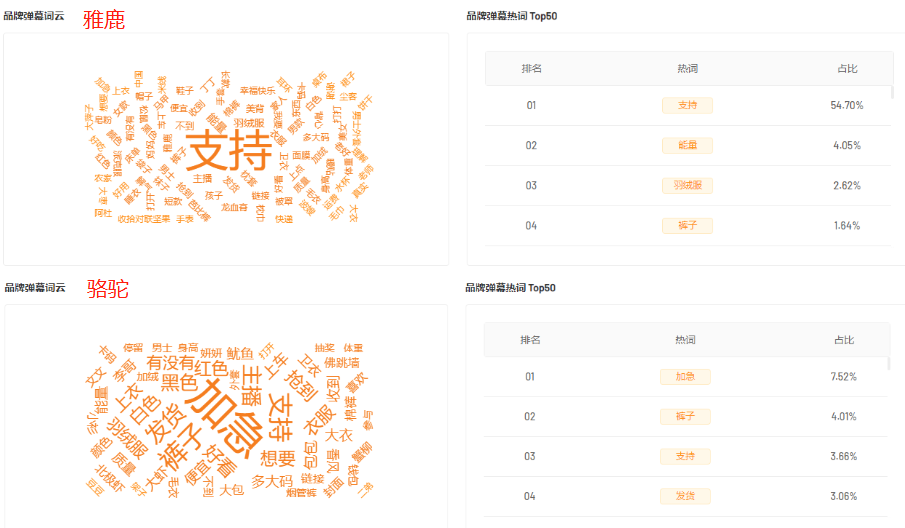Click 收拾对联坚果 phrase in 雅鹿 cloud
The image size is (905, 528).
144,219
